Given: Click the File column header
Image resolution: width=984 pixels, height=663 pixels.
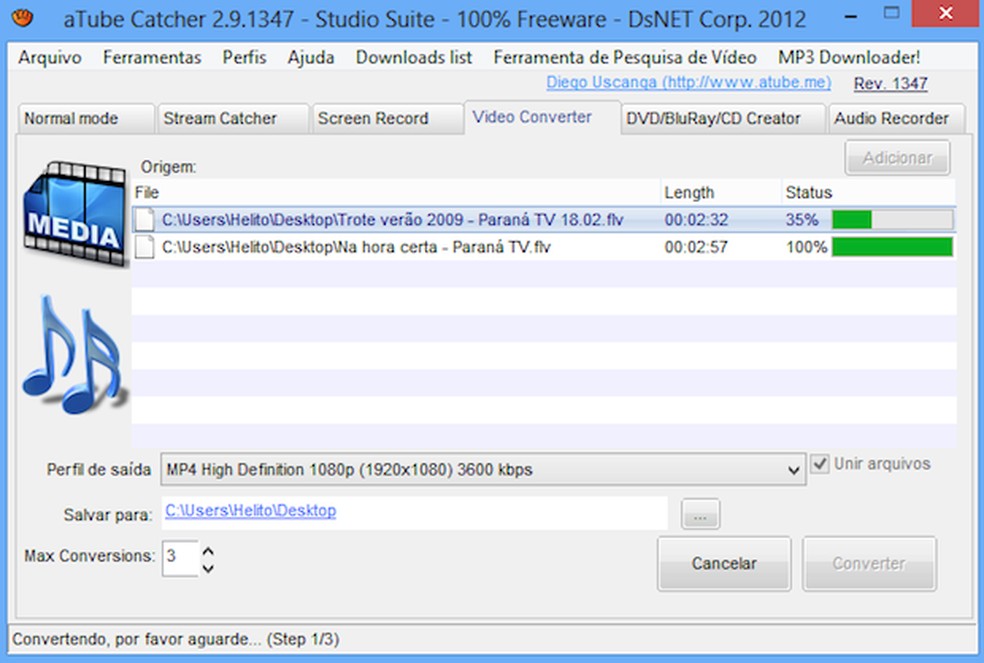Looking at the screenshot, I should tap(397, 192).
